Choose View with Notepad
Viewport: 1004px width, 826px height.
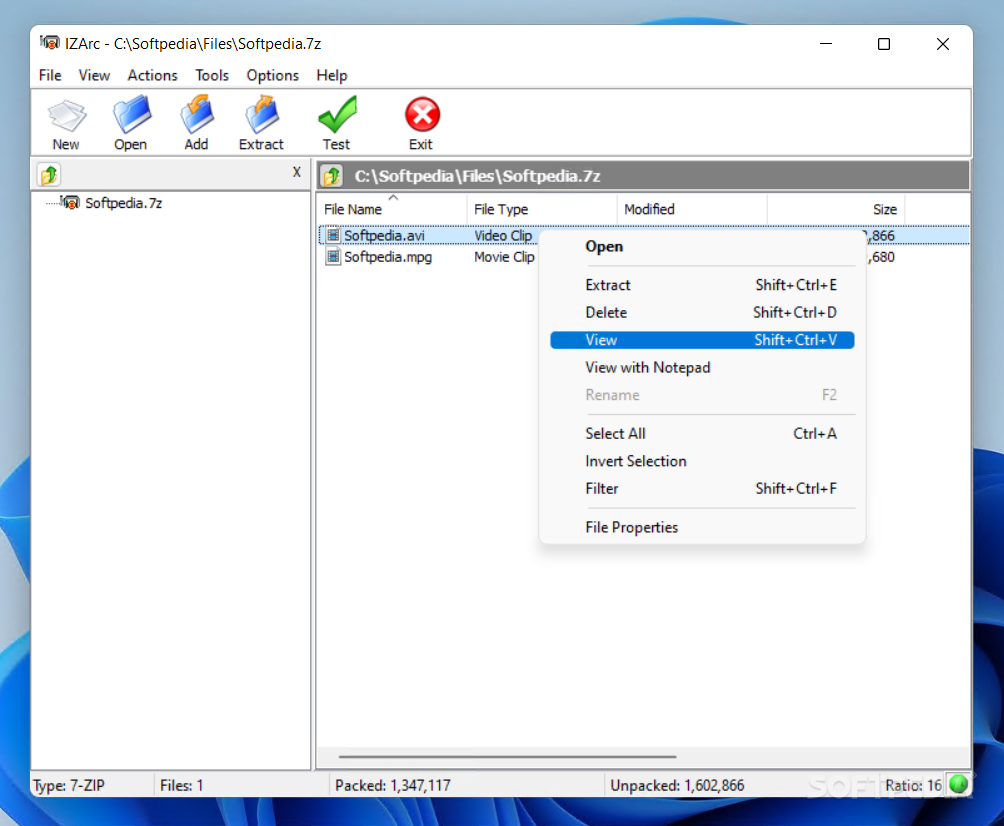coord(702,368)
